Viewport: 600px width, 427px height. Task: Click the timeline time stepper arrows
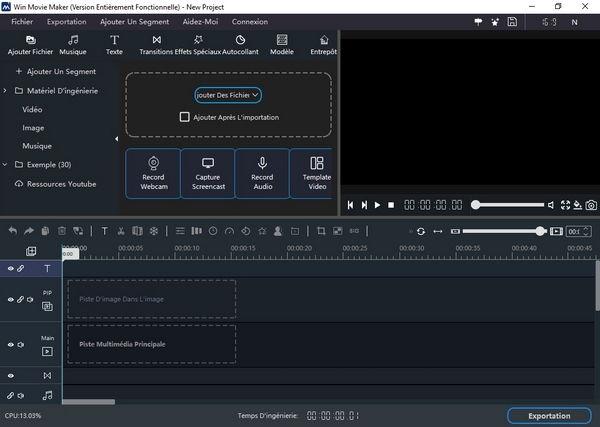tap(585, 231)
